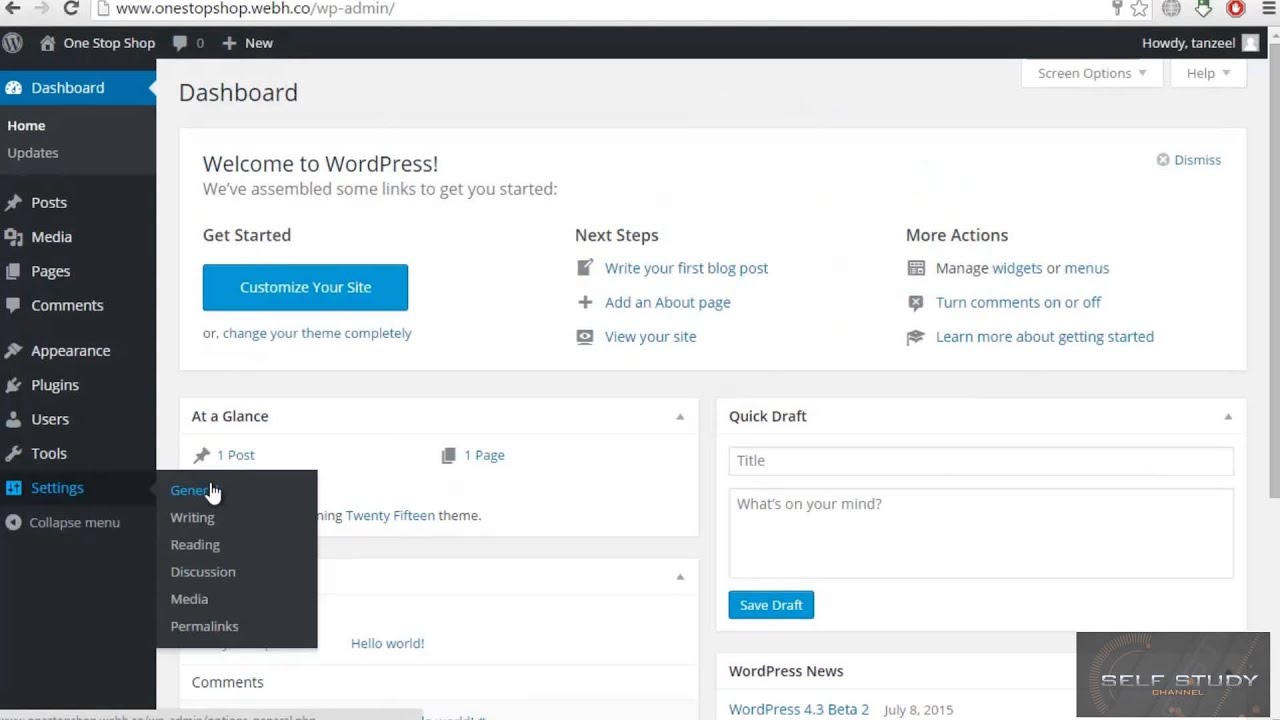1280x720 pixels.
Task: Click the Dismiss X icon on Welcome panel
Action: 1163,160
